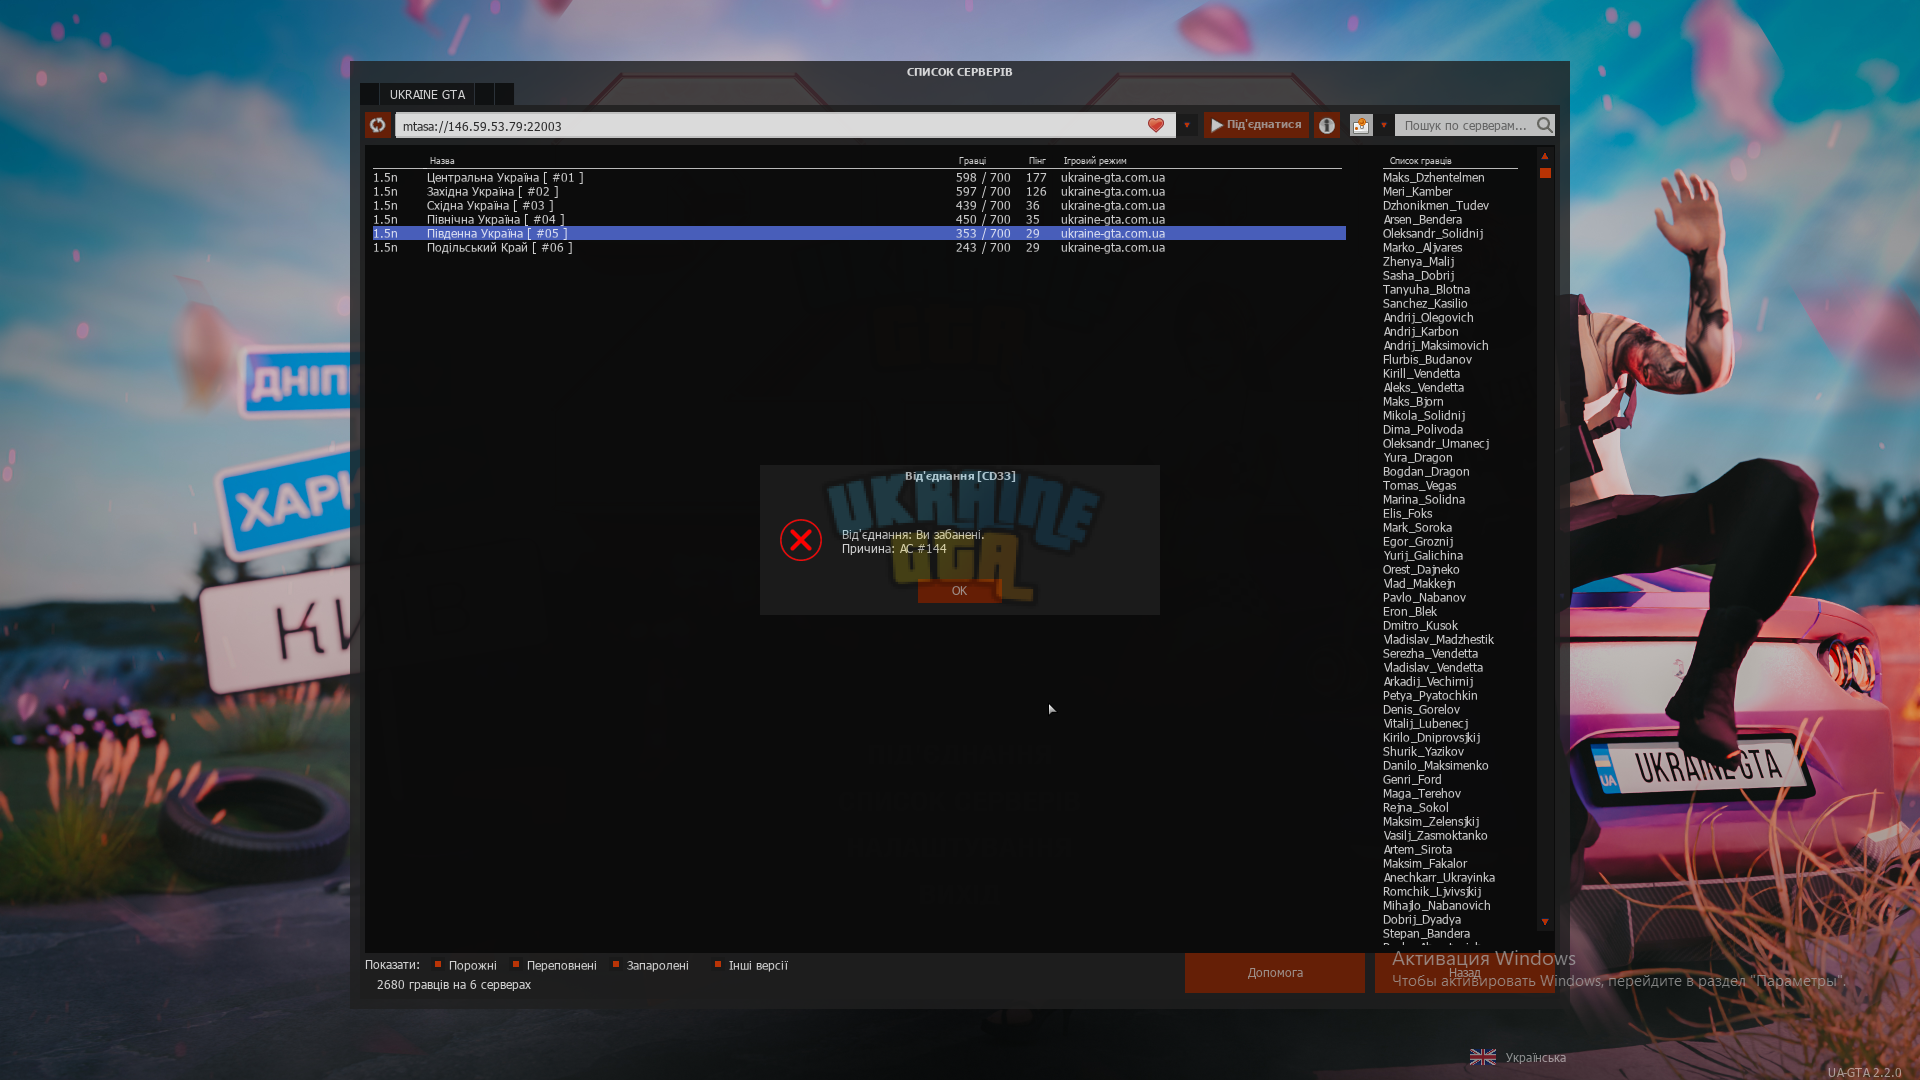Click the player list scrollbar thumb

[1545, 173]
